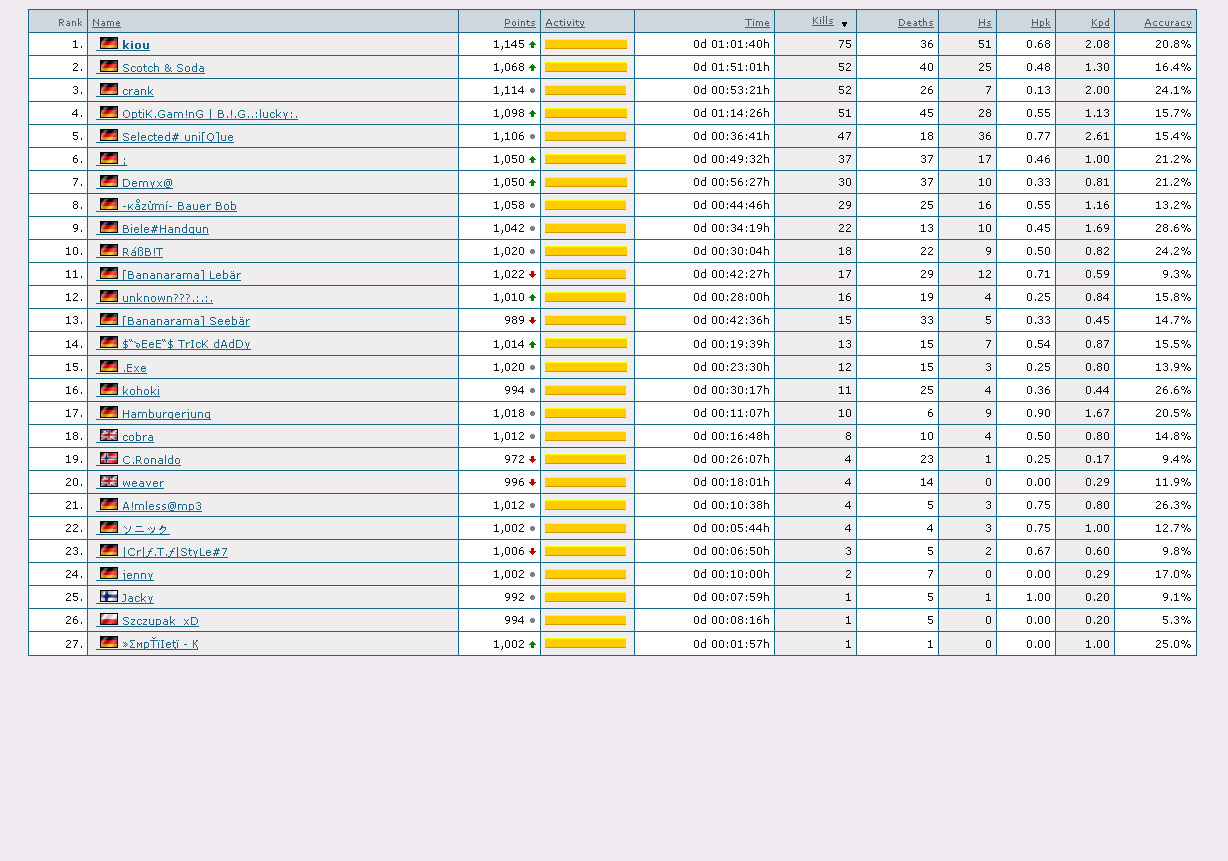This screenshot has width=1228, height=861.
Task: Click the Finnish flag next to Jacky
Action: point(109,596)
